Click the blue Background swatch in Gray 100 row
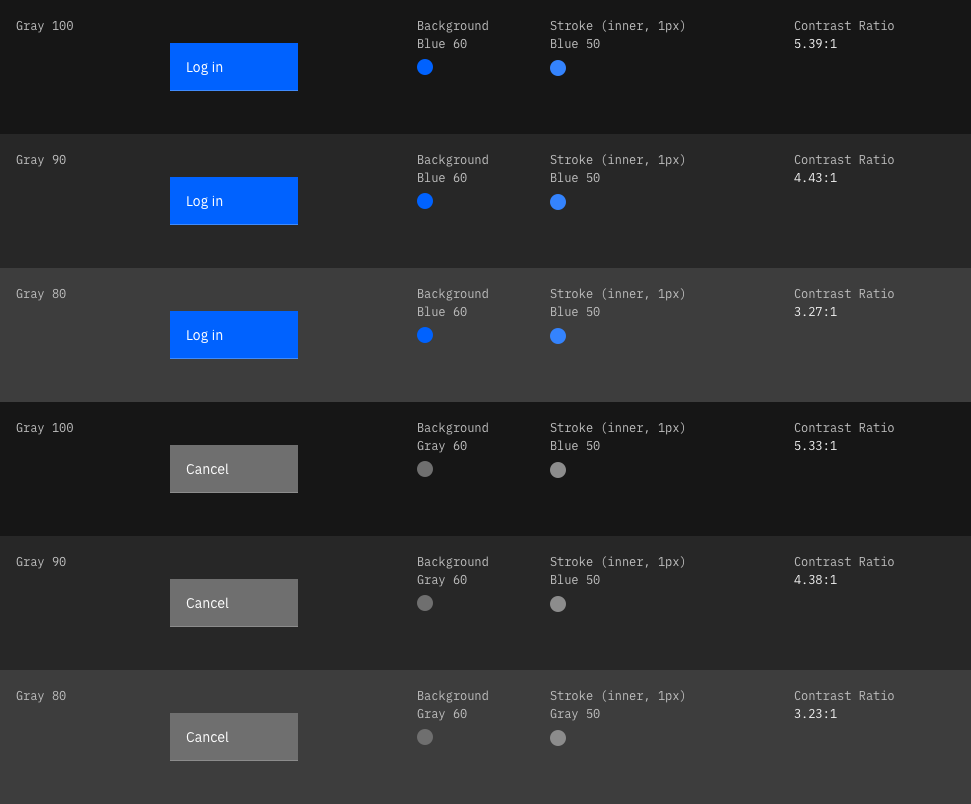Screen dimensions: 971x804 click(x=425, y=67)
